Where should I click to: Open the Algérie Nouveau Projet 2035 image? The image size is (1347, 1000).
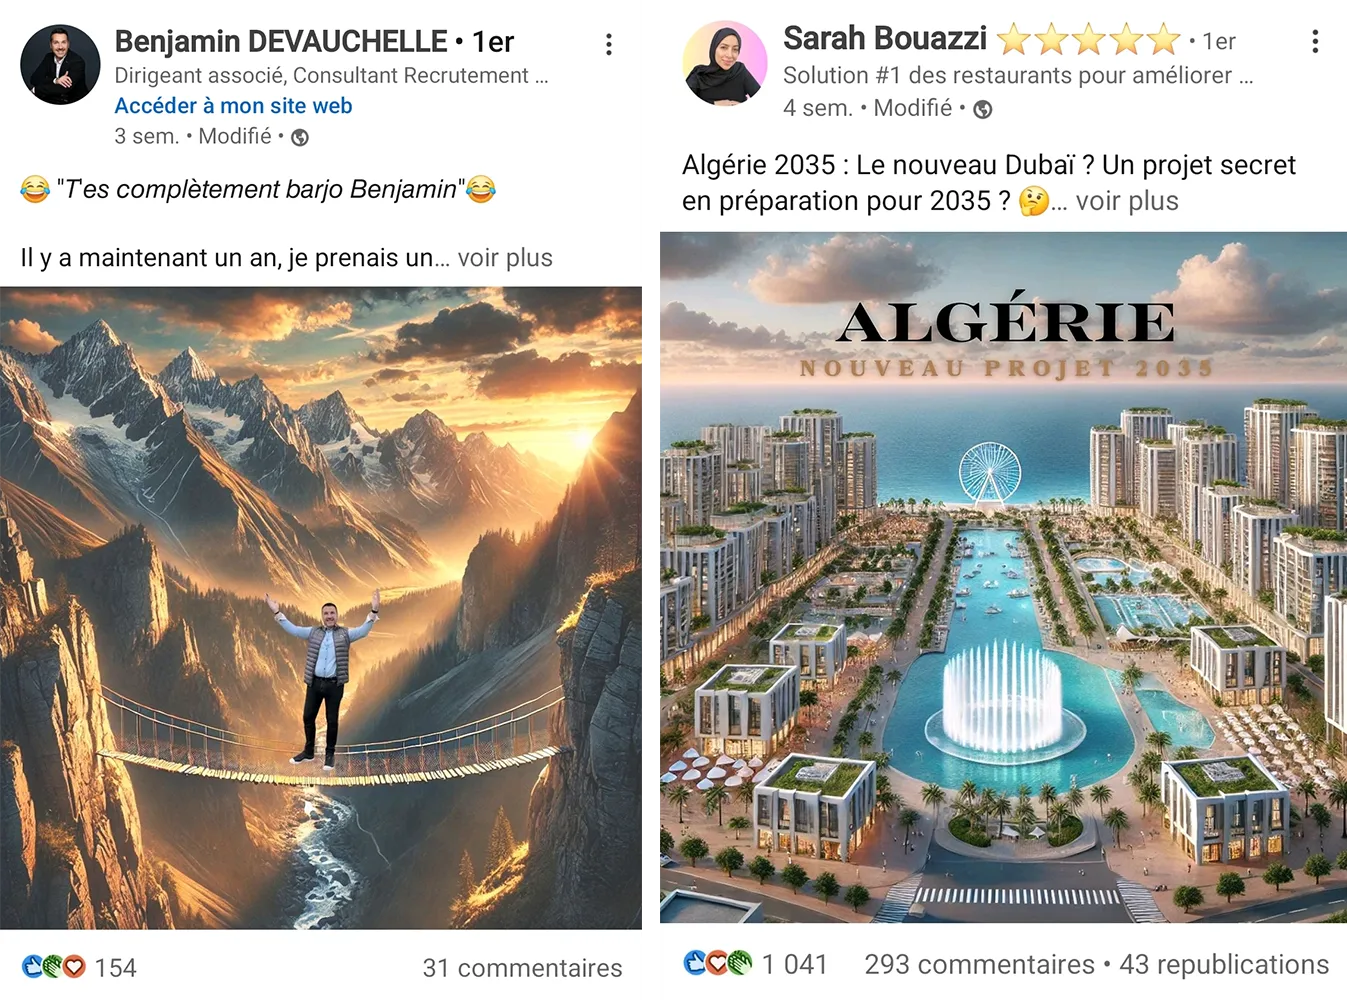pyautogui.click(x=1003, y=577)
